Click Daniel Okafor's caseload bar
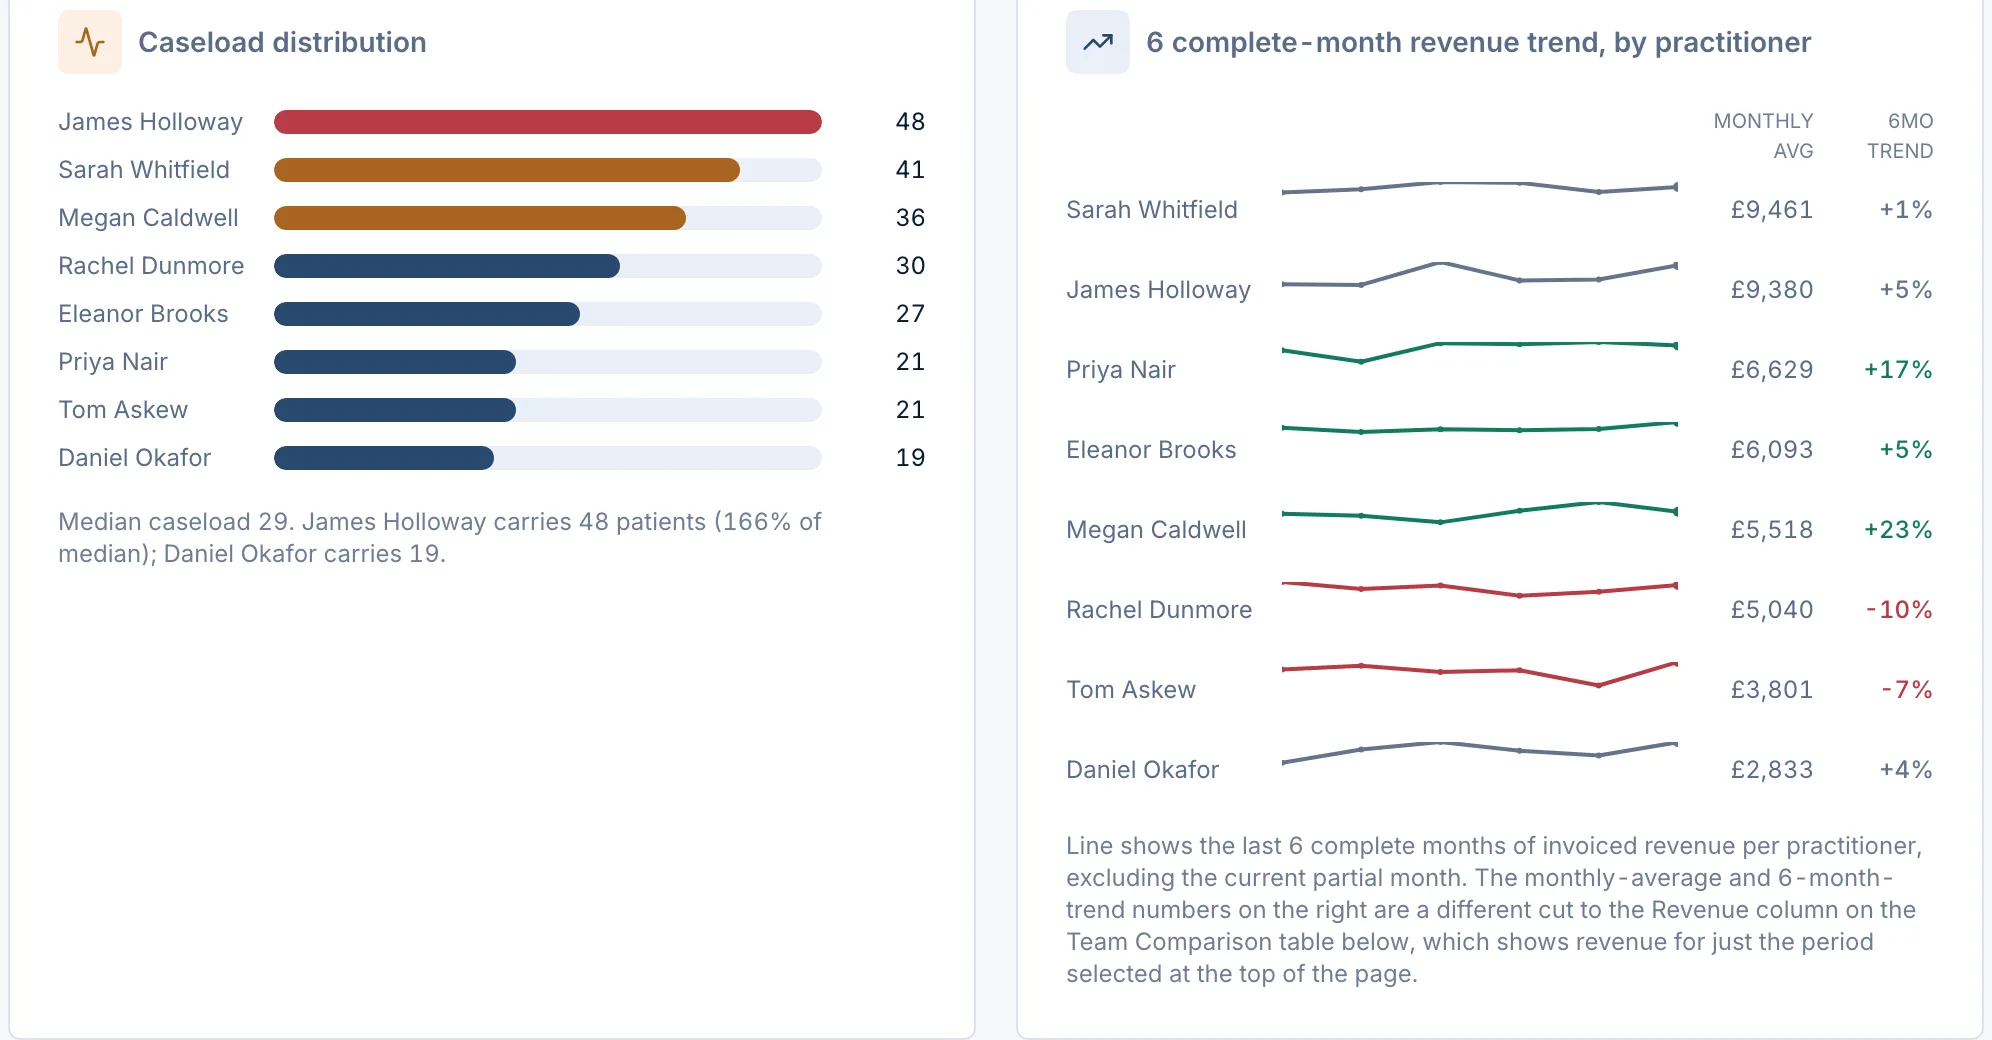The width and height of the screenshot is (1992, 1040). point(384,458)
